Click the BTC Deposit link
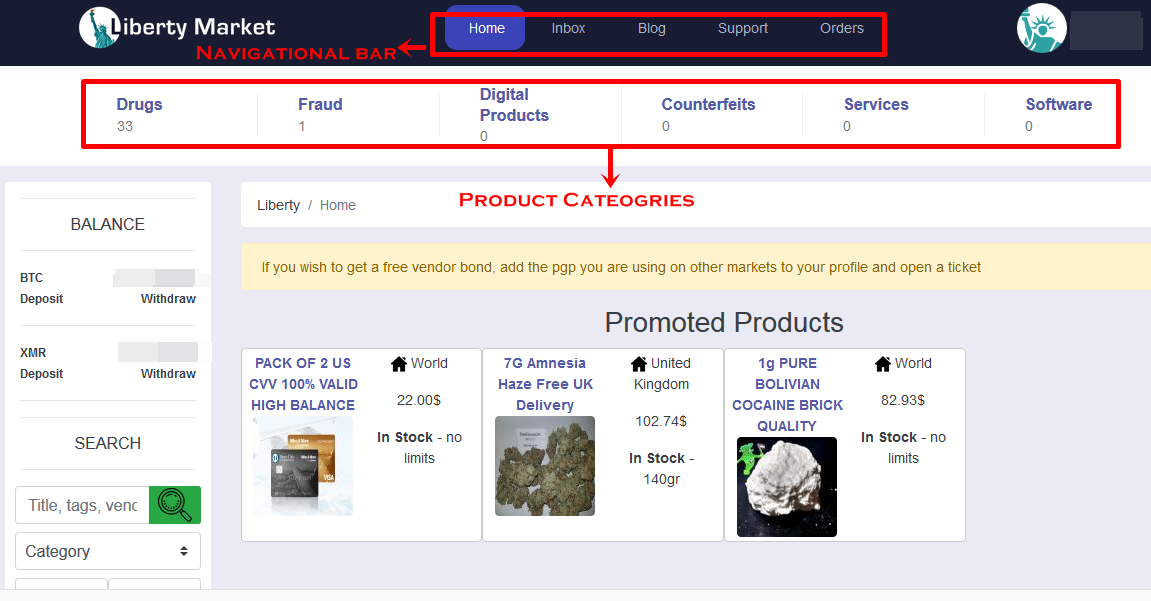 [41, 299]
